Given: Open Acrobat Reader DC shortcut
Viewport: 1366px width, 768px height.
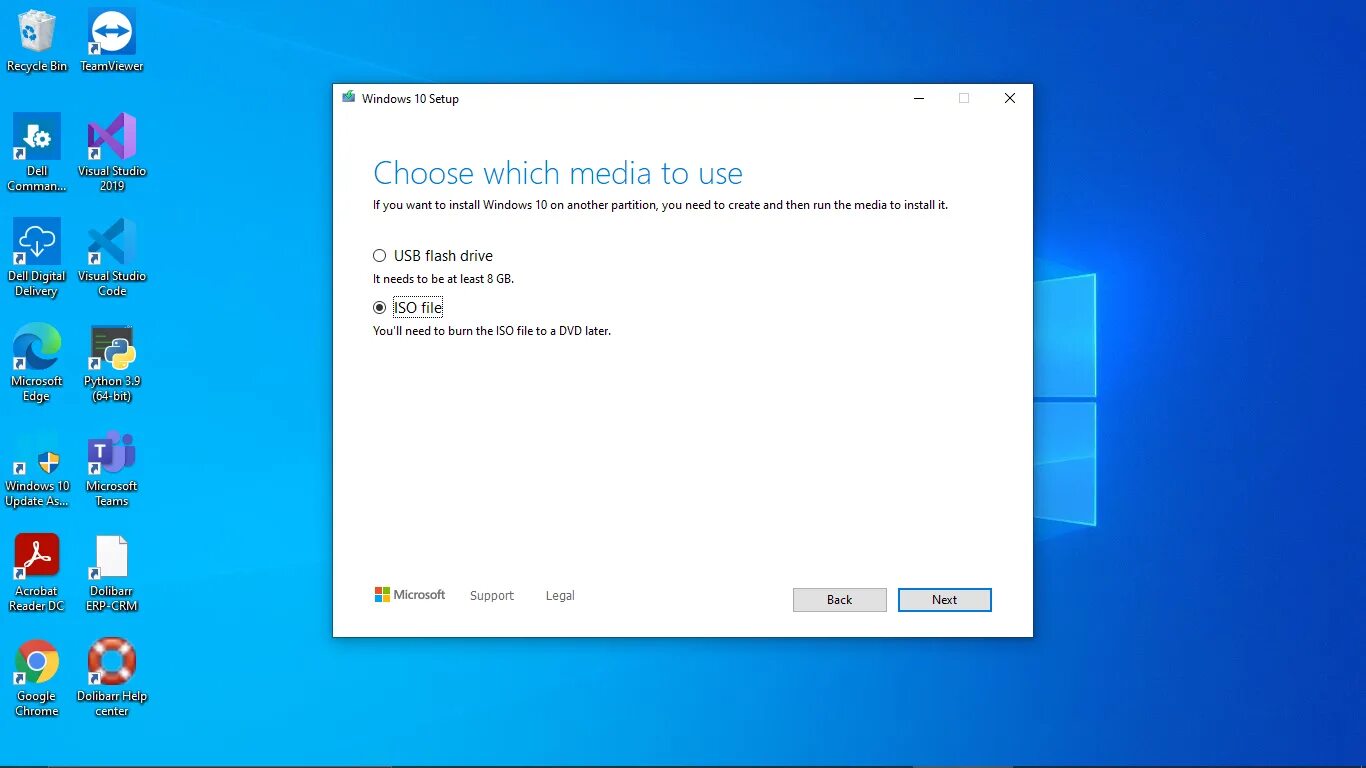Looking at the screenshot, I should pos(37,573).
